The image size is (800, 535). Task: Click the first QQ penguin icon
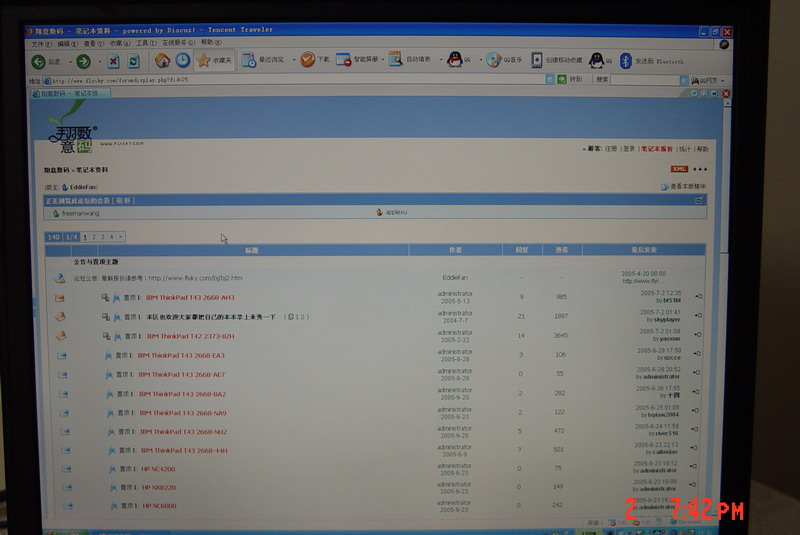[454, 60]
